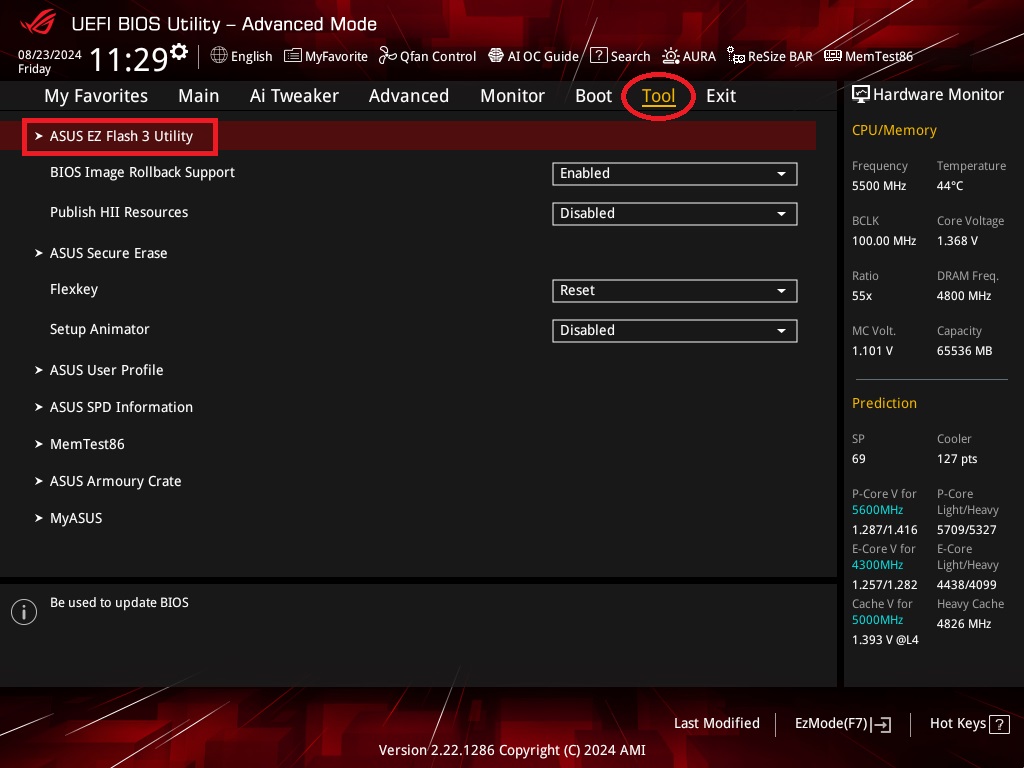Click the 5600MHz P-Core prediction value

(x=877, y=510)
